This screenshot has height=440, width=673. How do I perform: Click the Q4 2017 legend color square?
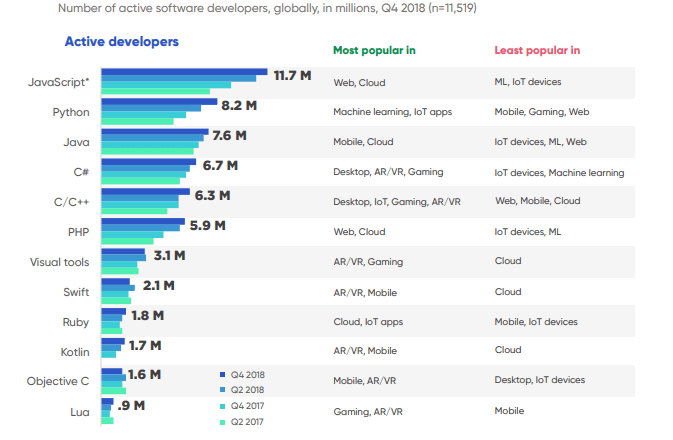222,406
